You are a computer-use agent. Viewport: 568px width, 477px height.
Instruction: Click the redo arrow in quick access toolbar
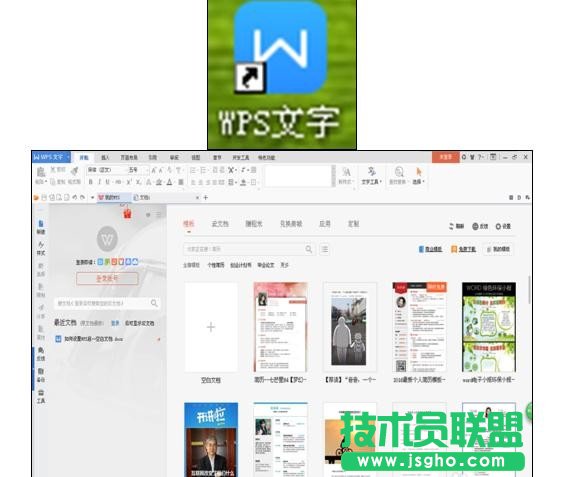click(x=83, y=197)
